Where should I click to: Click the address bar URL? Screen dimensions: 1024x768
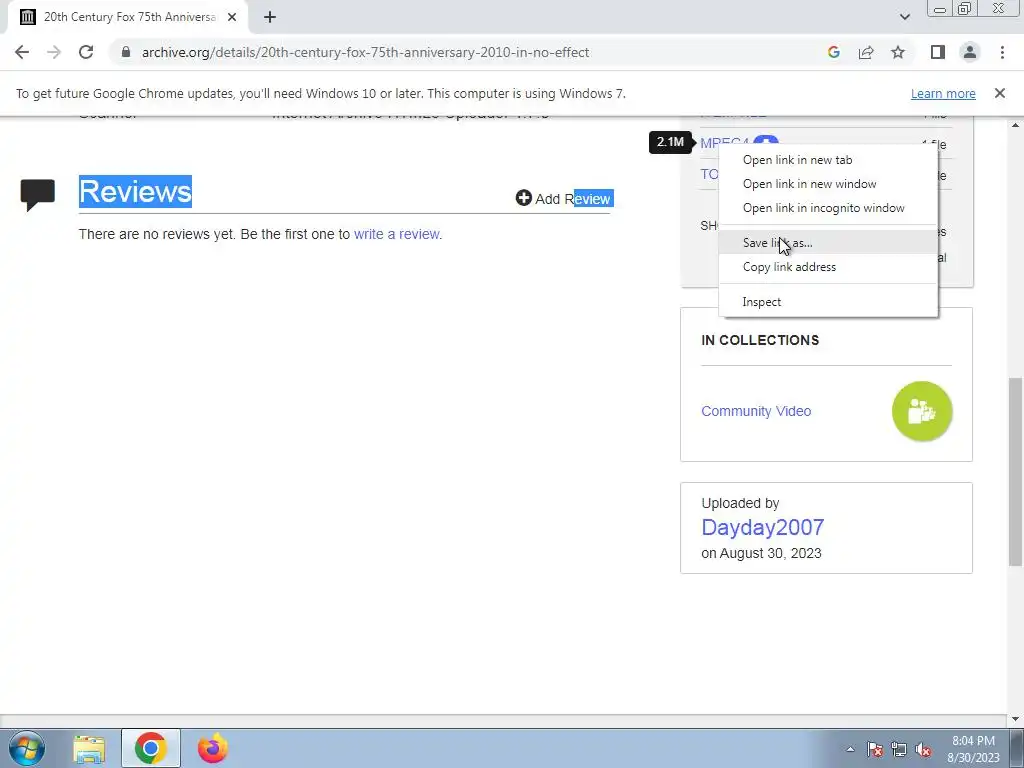(x=366, y=52)
